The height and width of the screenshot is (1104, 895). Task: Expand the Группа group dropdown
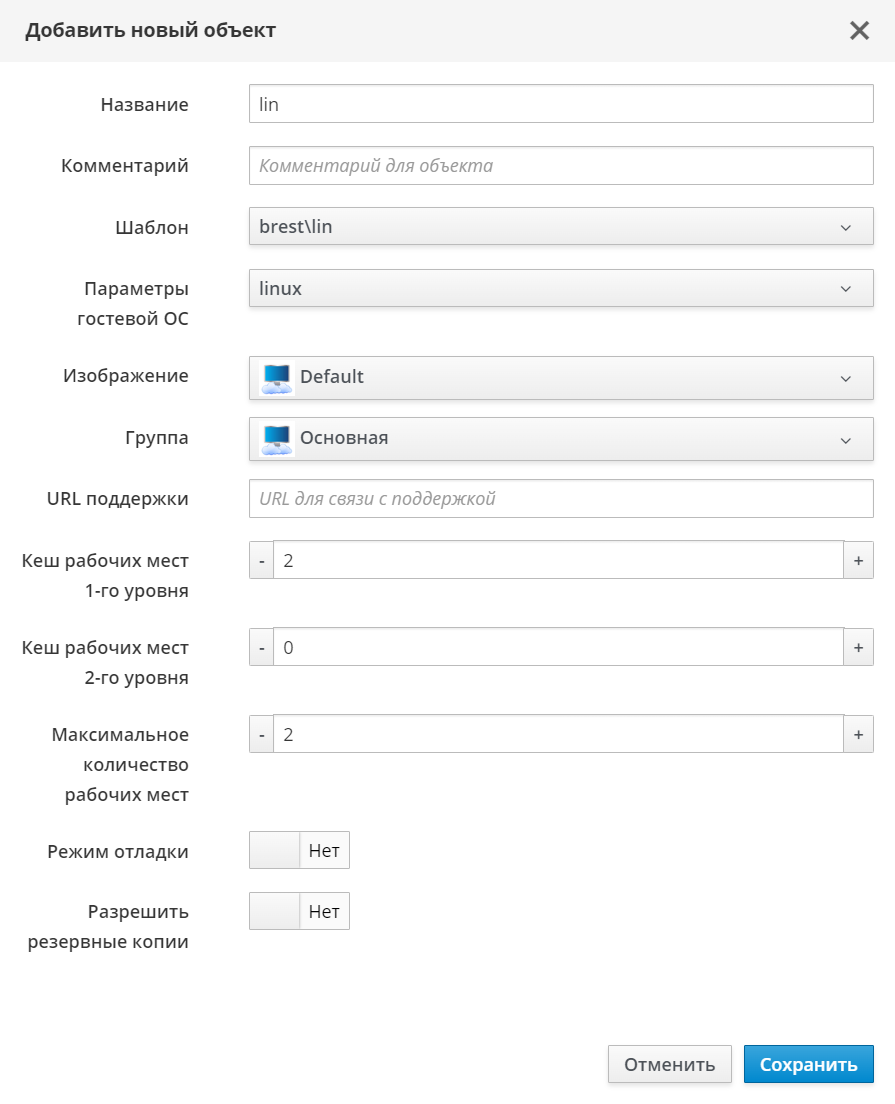pos(561,439)
